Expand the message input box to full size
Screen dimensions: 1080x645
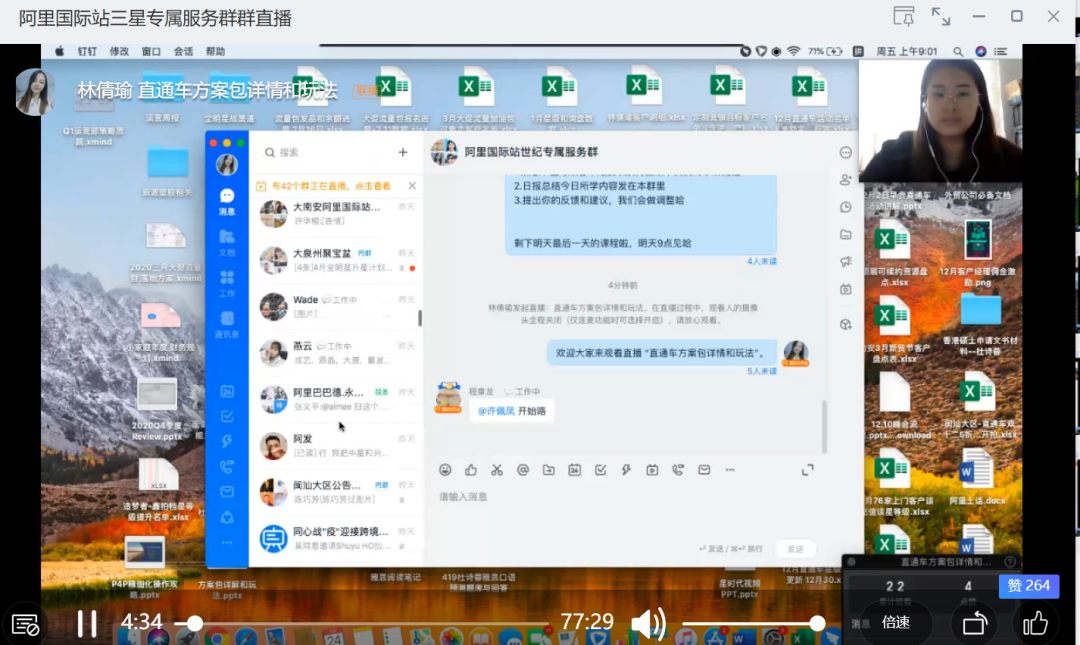[808, 470]
